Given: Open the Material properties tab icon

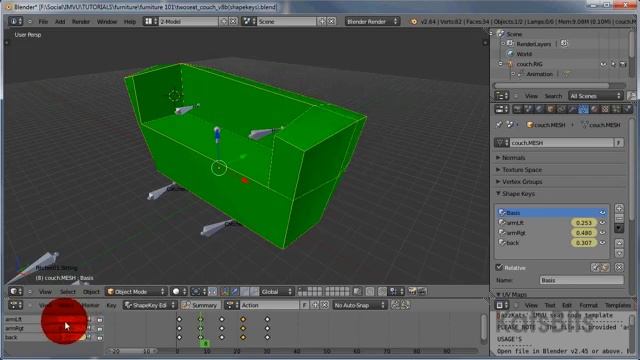Looking at the screenshot, I should pos(594,109).
